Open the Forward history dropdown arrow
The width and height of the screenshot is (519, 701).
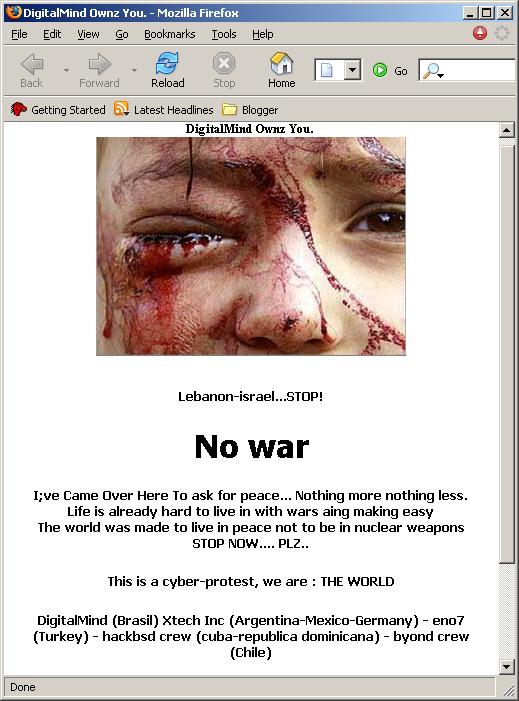[134, 70]
